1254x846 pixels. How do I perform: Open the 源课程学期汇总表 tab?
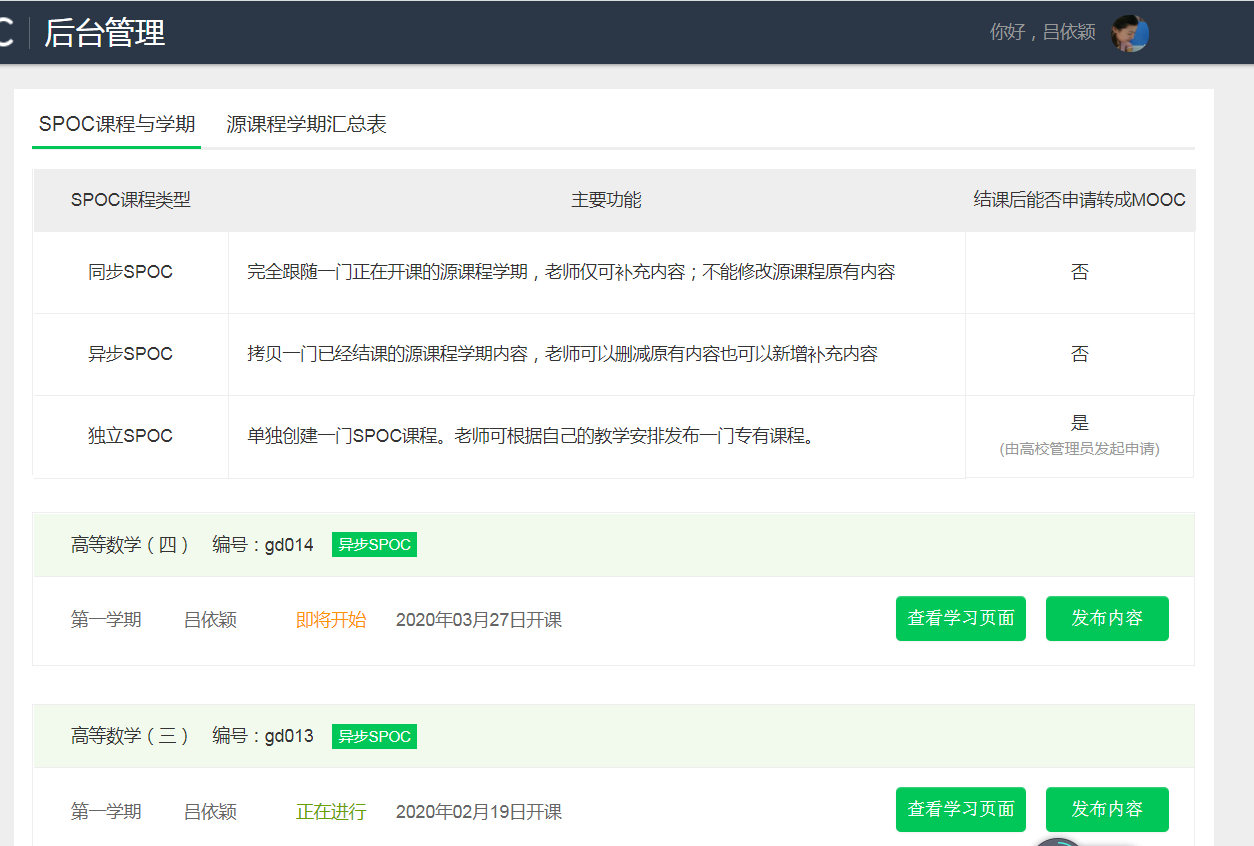coord(306,125)
